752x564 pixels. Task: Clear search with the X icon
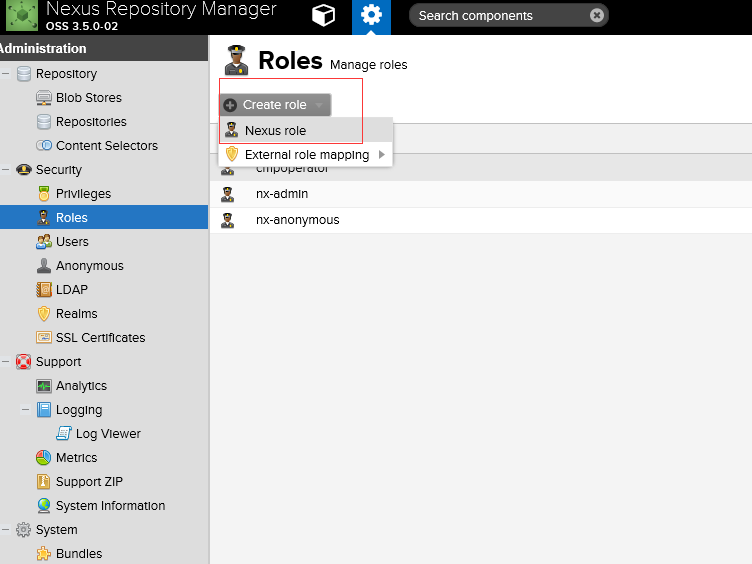(x=597, y=16)
